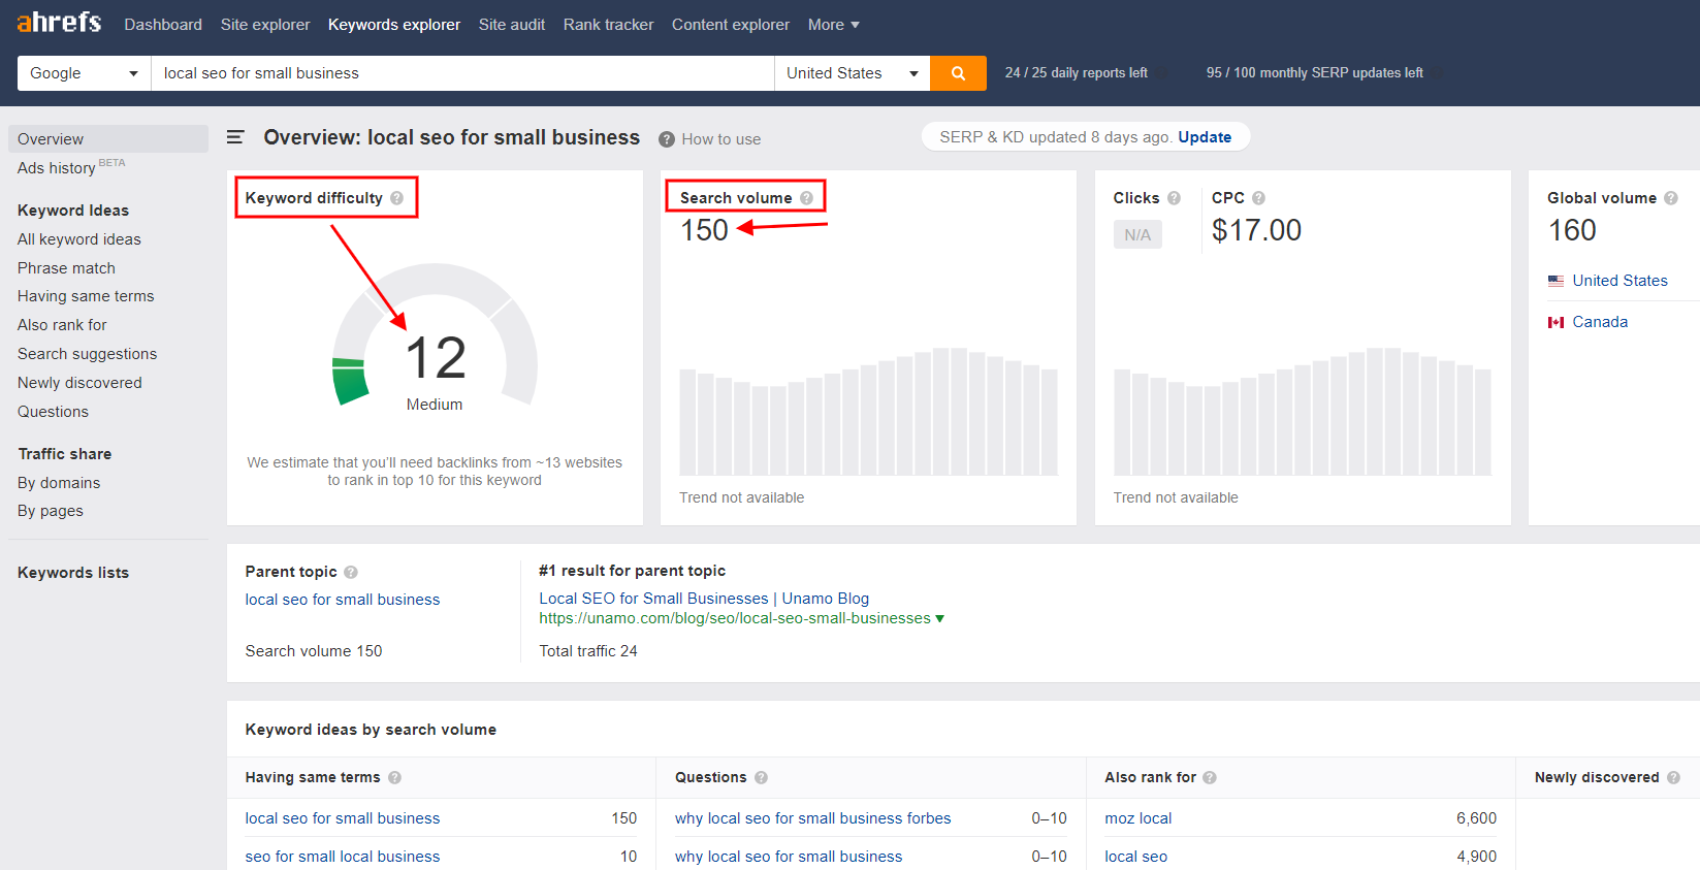Click the United States global volume link
Image resolution: width=1700 pixels, height=870 pixels.
click(1620, 281)
